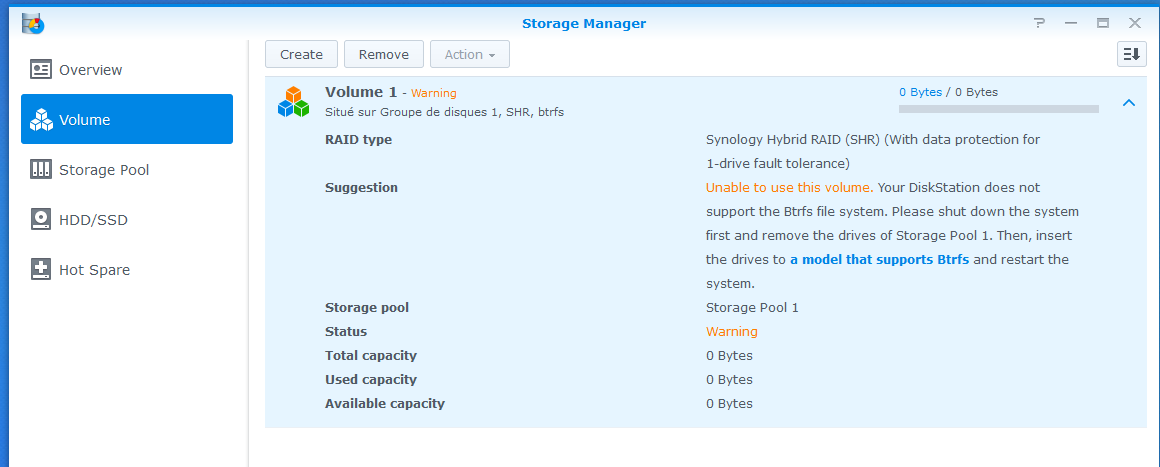Follow the model that supports Btrfs link
The image size is (1160, 467).
(x=879, y=259)
